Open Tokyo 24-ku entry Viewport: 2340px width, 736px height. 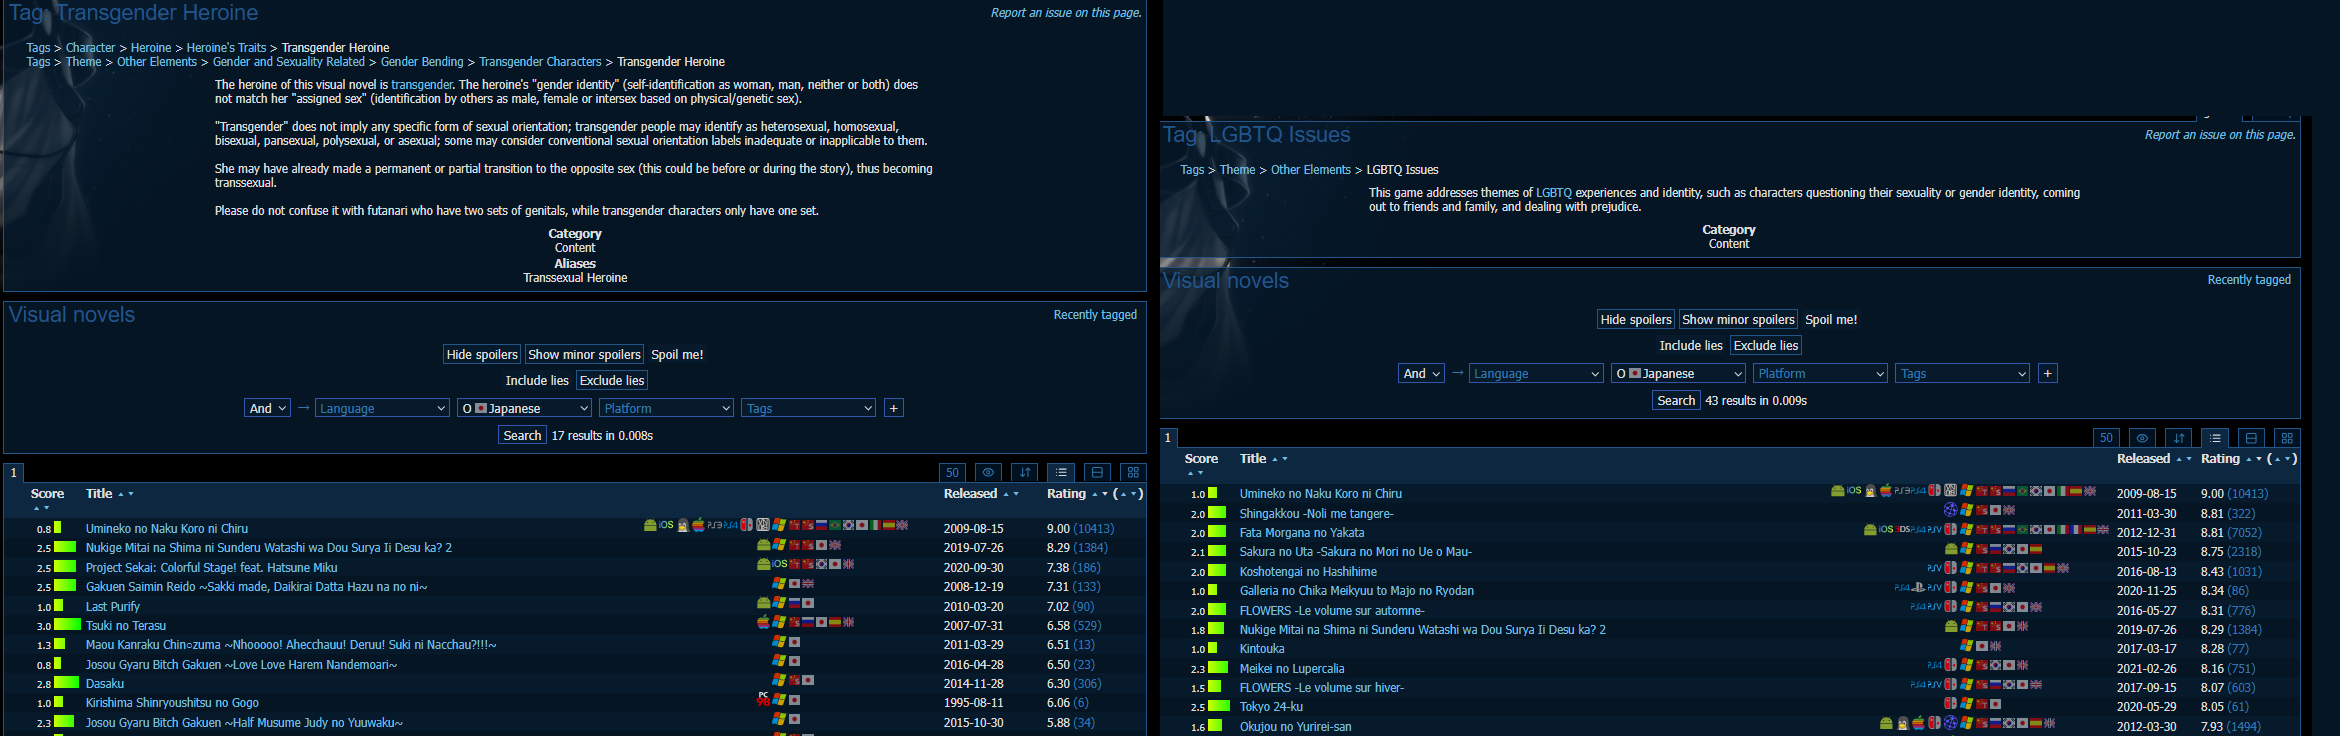click(x=1271, y=707)
